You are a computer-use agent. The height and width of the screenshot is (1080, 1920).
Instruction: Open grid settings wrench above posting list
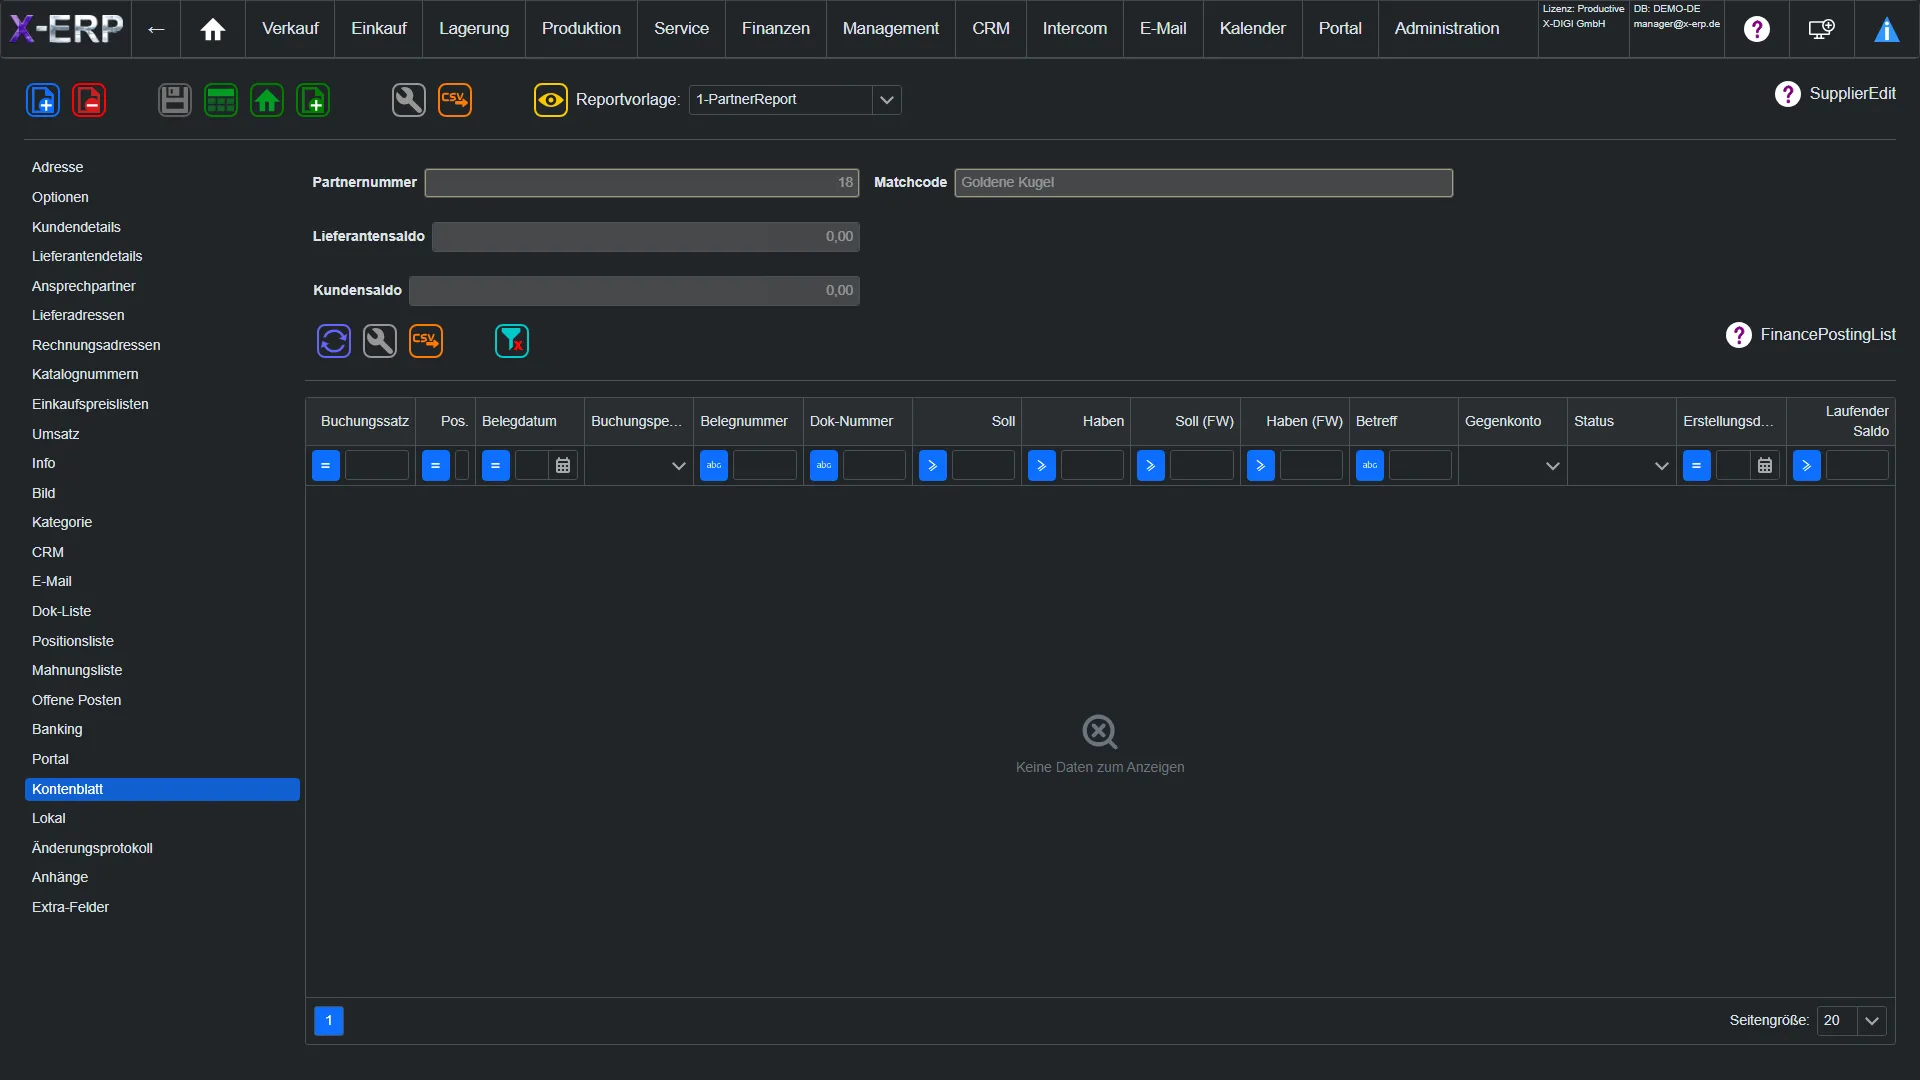[x=380, y=341]
